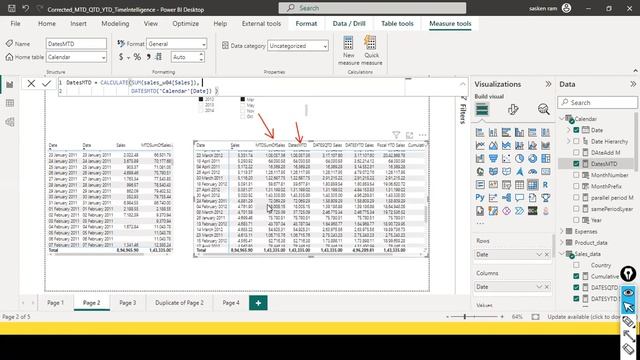Collapse the Data pane
The height and width of the screenshot is (360, 640).
point(633,84)
